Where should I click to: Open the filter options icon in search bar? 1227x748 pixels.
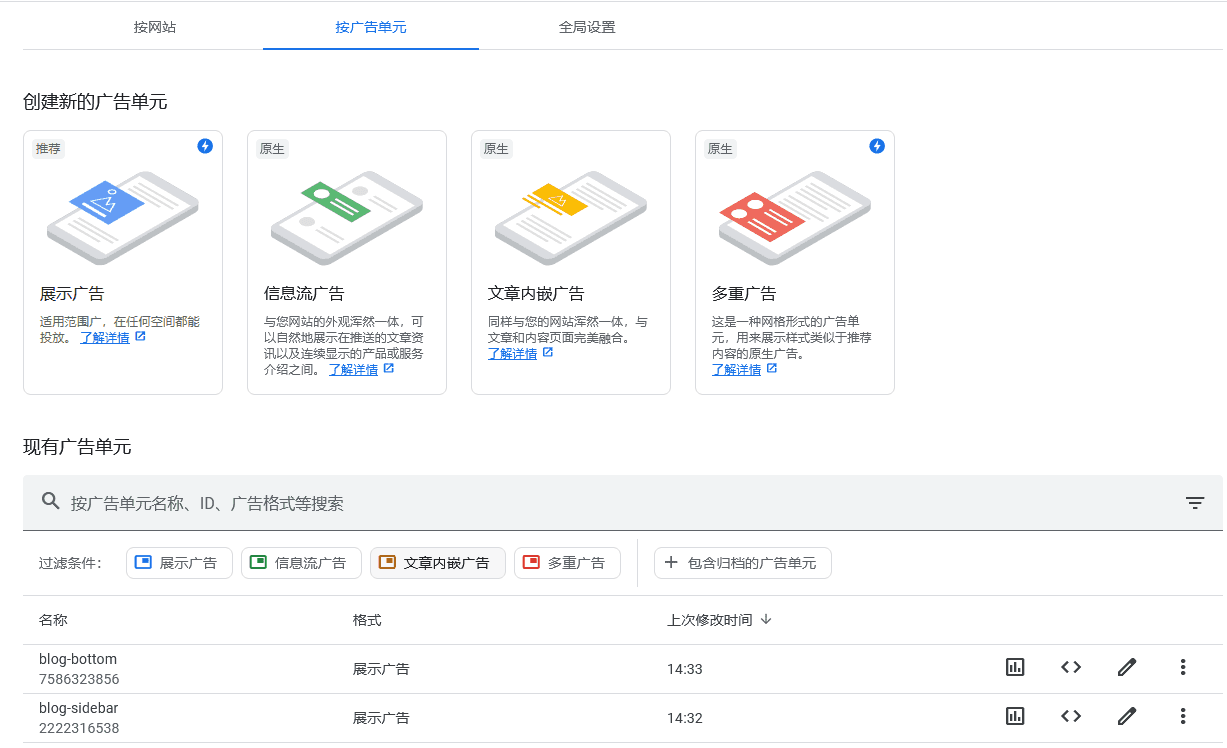pos(1194,502)
